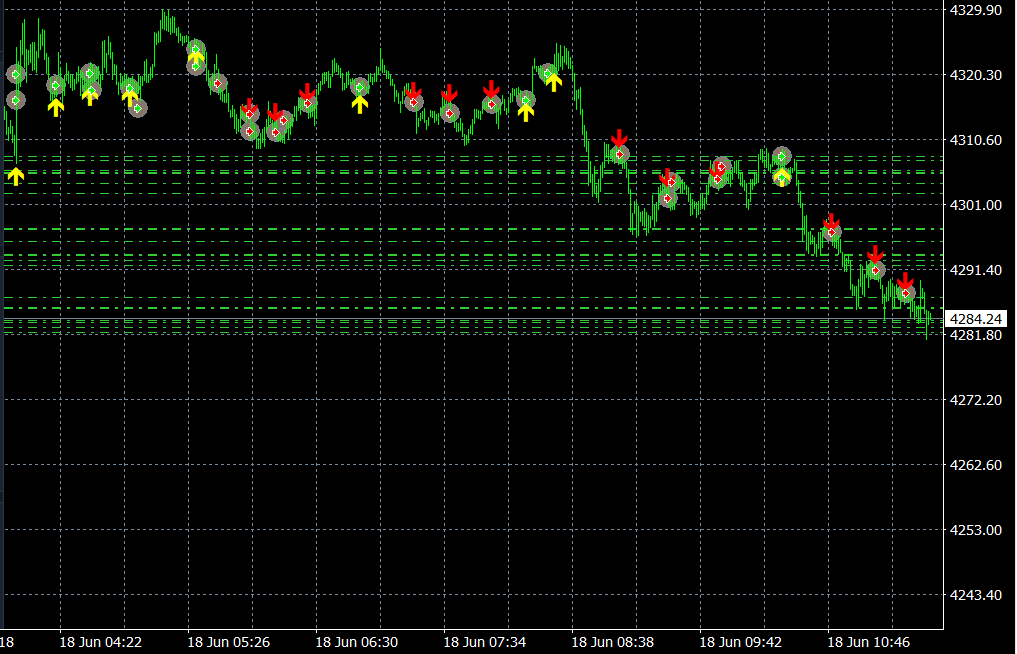Click the 4262.60 price axis label
The width and height of the screenshot is (1017, 654).
click(975, 465)
